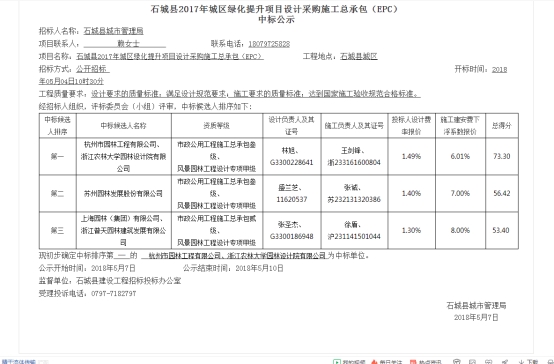Click the underlined phone number 18079725828

269,44
